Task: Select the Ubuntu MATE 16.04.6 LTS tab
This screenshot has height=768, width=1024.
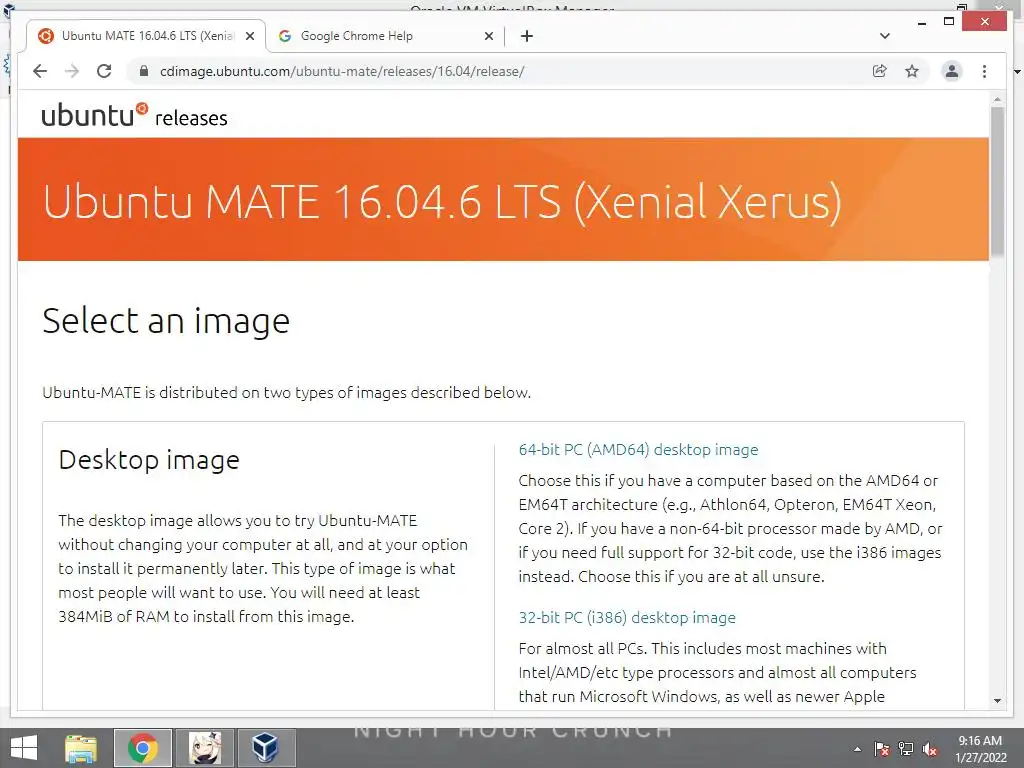Action: (146, 36)
